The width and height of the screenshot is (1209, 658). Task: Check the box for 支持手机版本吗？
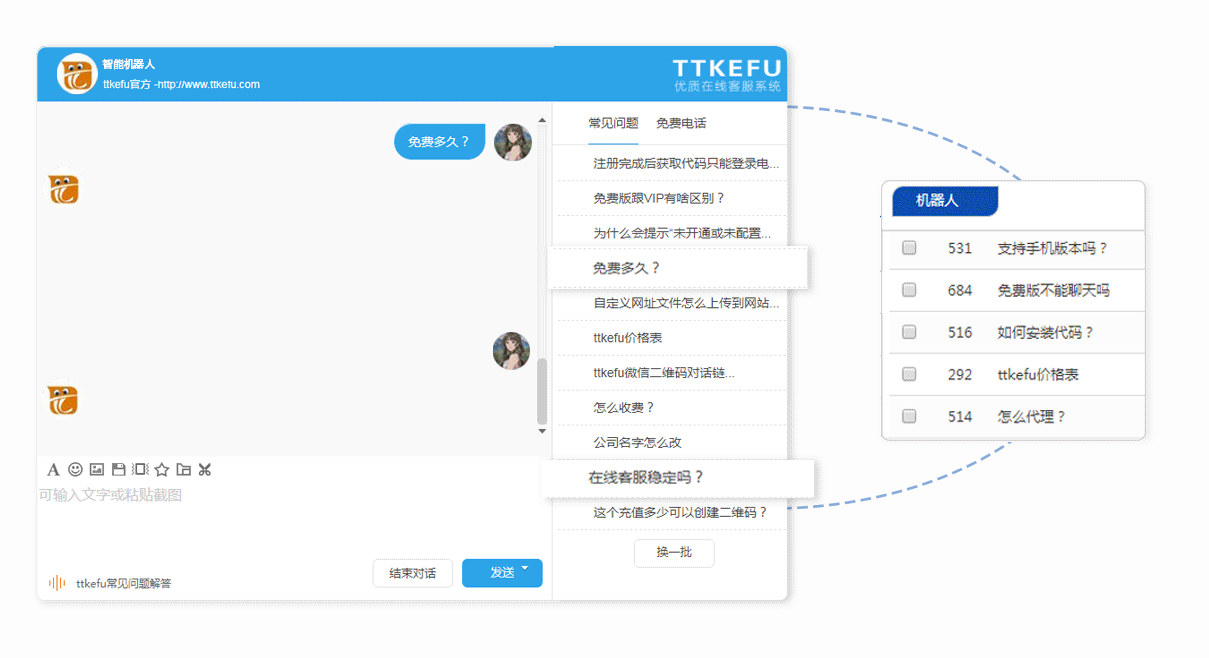pyautogui.click(x=909, y=248)
